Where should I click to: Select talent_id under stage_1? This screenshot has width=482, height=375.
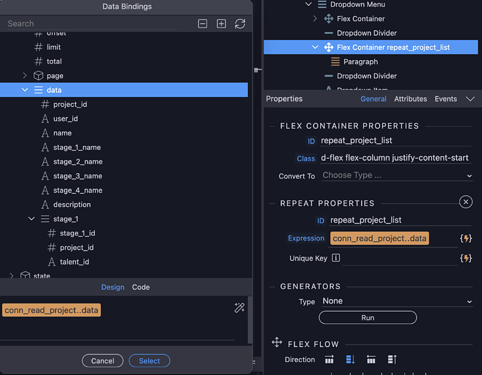(x=74, y=262)
